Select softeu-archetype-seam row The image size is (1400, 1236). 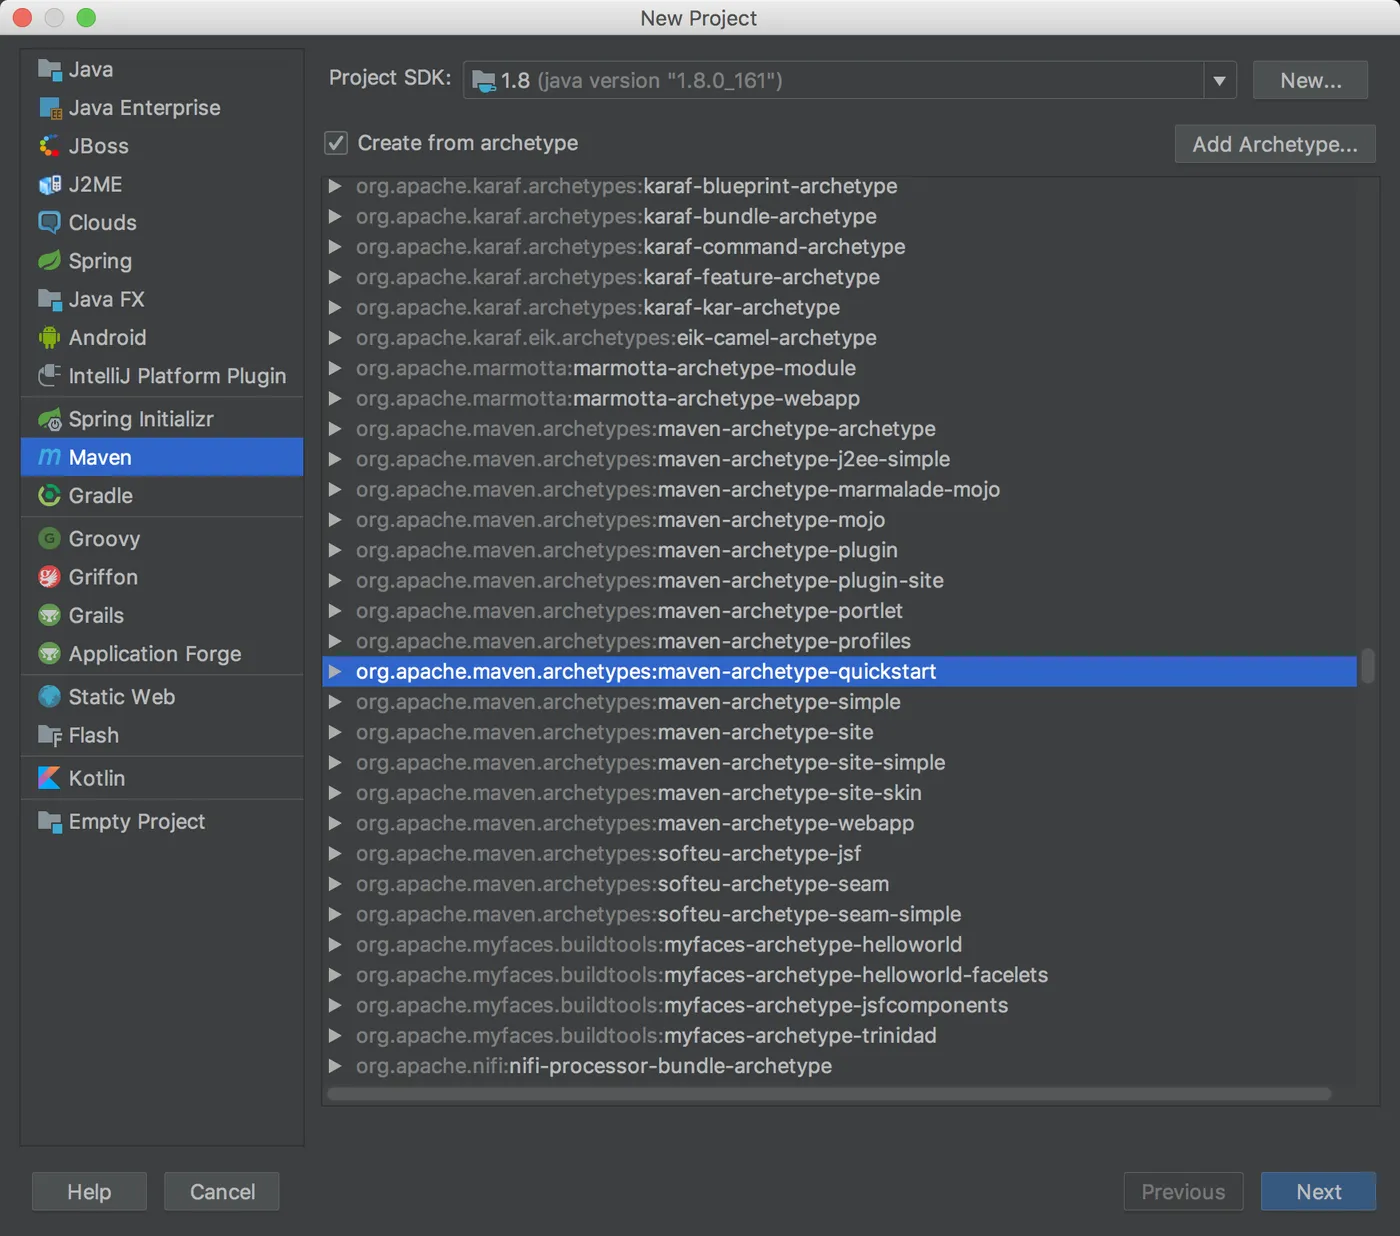point(840,884)
